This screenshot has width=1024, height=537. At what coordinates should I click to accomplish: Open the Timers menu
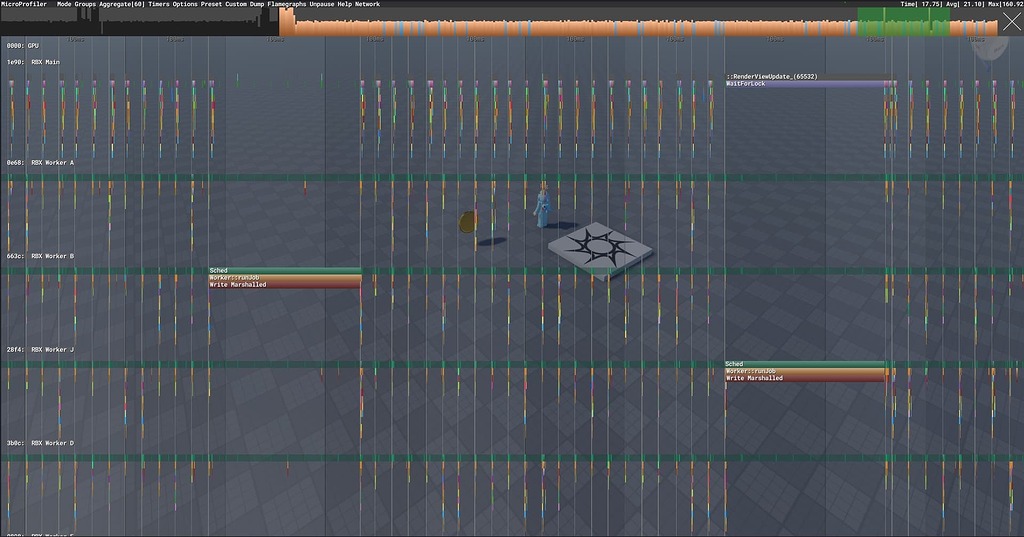click(159, 4)
